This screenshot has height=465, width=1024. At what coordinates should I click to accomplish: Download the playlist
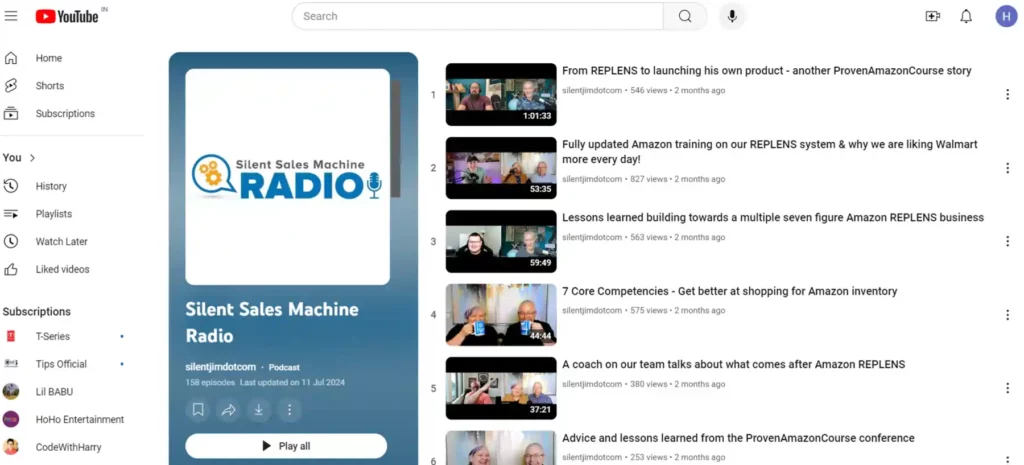tap(259, 409)
